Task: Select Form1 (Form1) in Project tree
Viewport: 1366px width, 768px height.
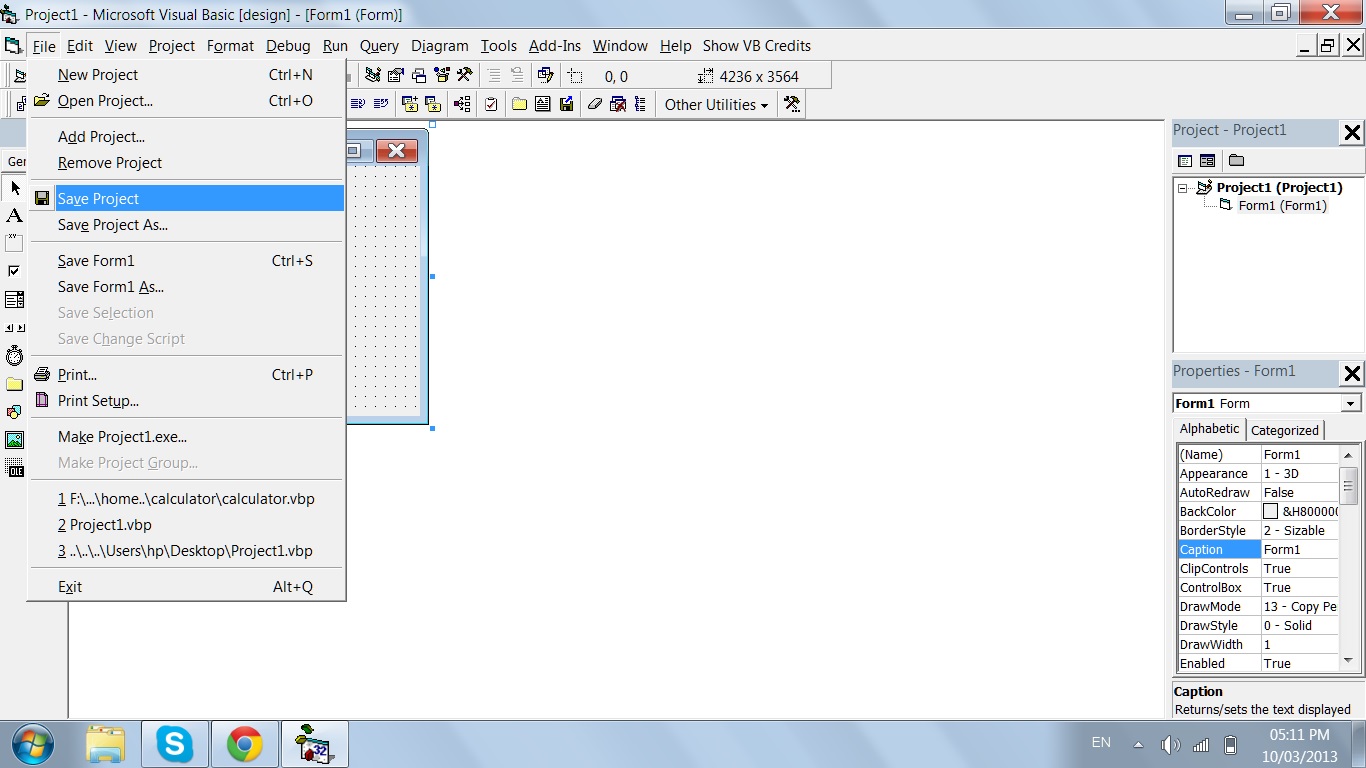Action: [x=1282, y=206]
